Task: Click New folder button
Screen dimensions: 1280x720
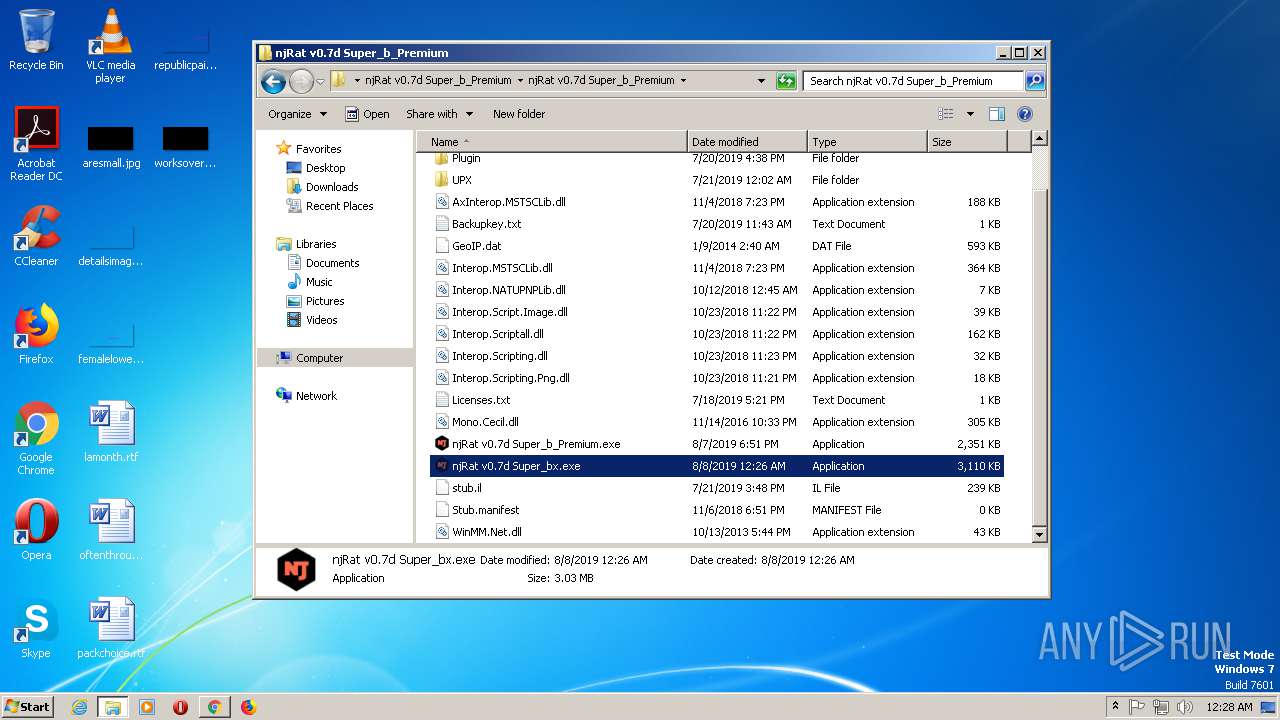Action: pyautogui.click(x=519, y=114)
